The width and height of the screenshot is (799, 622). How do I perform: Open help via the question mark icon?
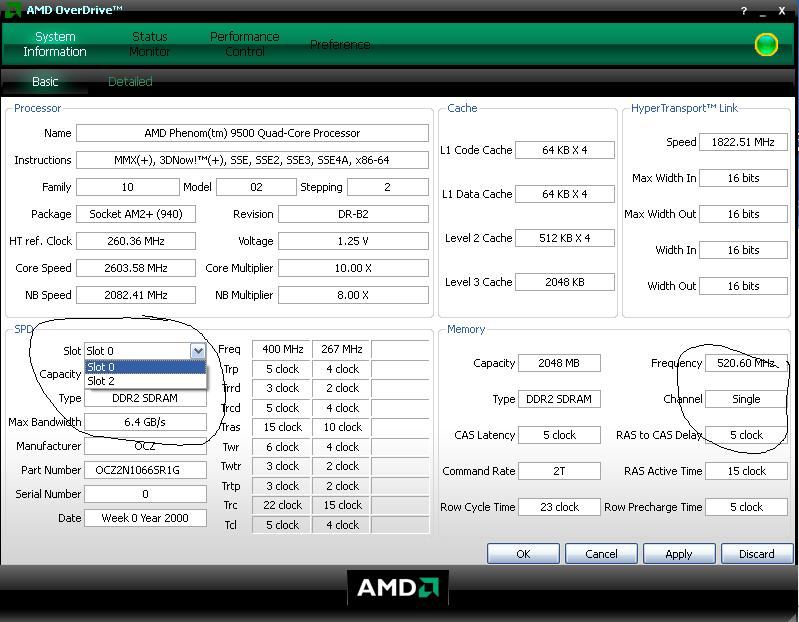pos(743,11)
